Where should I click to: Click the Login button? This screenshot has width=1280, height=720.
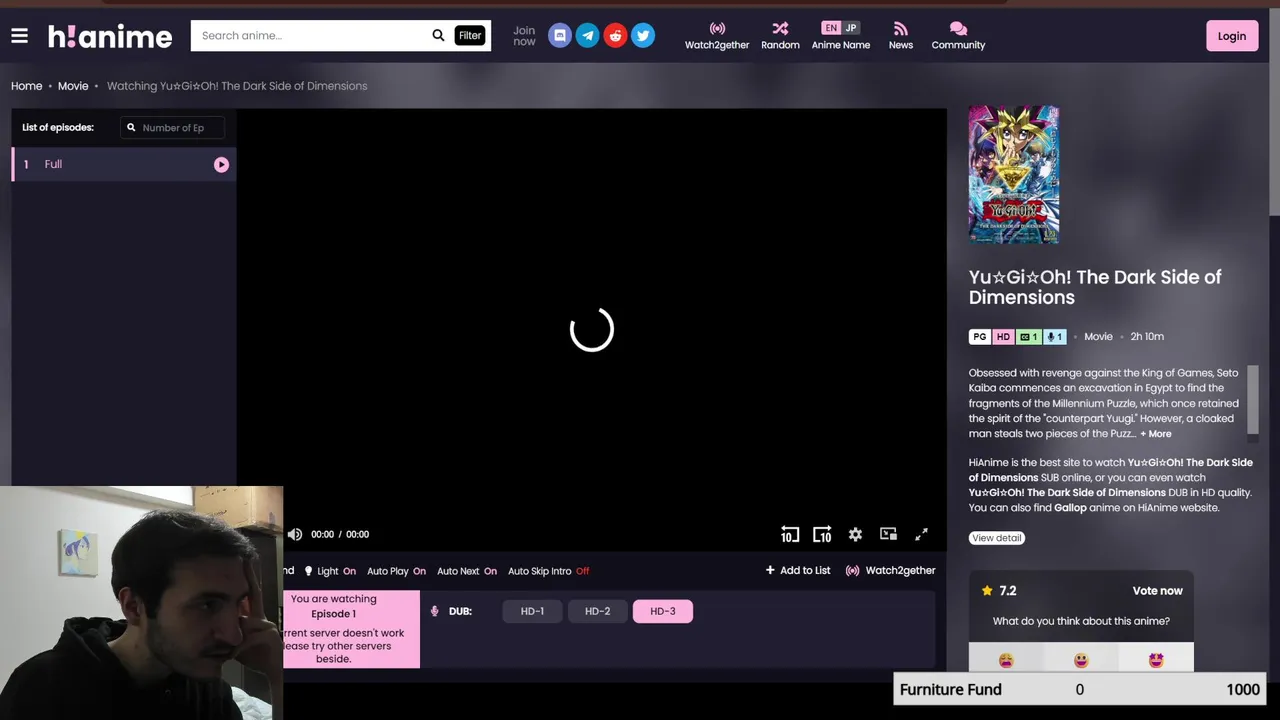coord(1232,36)
